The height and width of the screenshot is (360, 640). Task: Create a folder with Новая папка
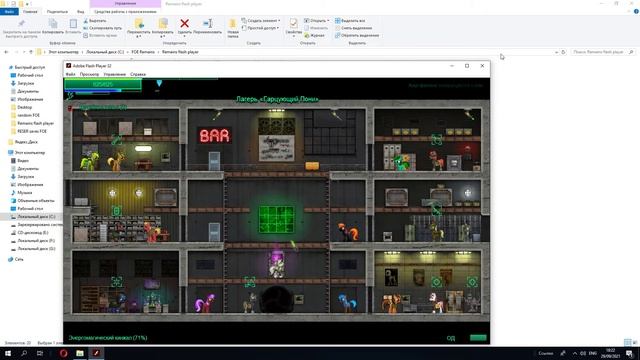click(233, 29)
